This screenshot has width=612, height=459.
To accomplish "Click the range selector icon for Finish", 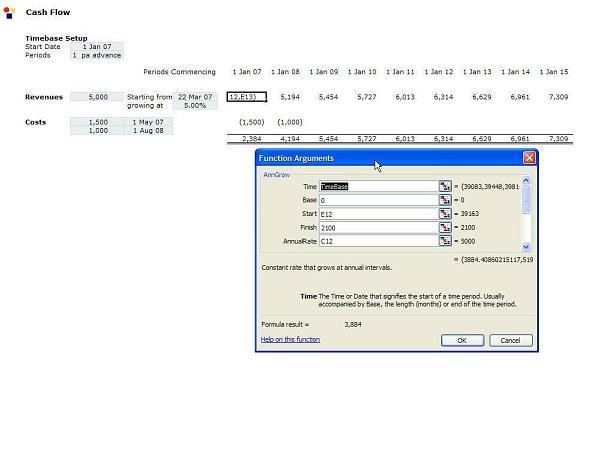I will coord(445,227).
